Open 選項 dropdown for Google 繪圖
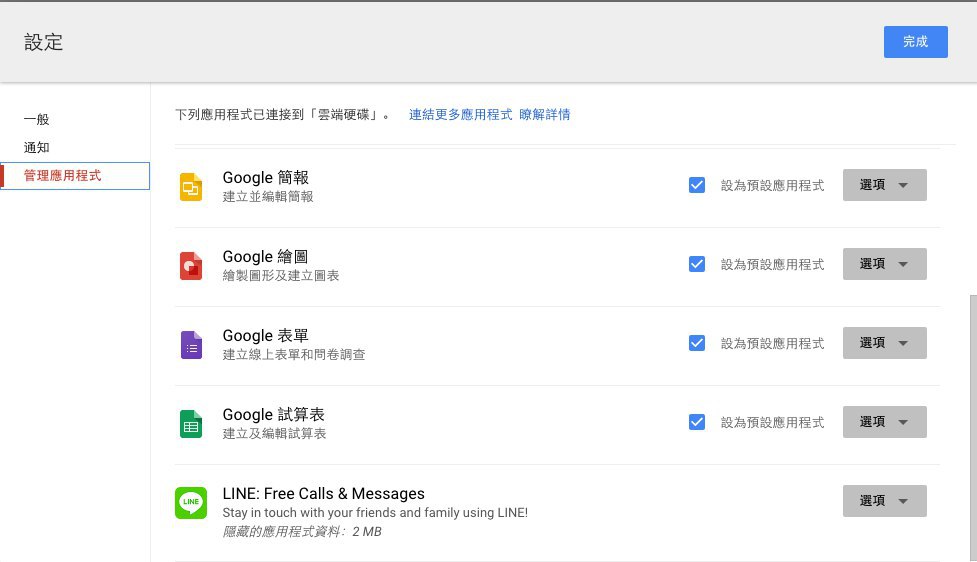 (x=884, y=264)
